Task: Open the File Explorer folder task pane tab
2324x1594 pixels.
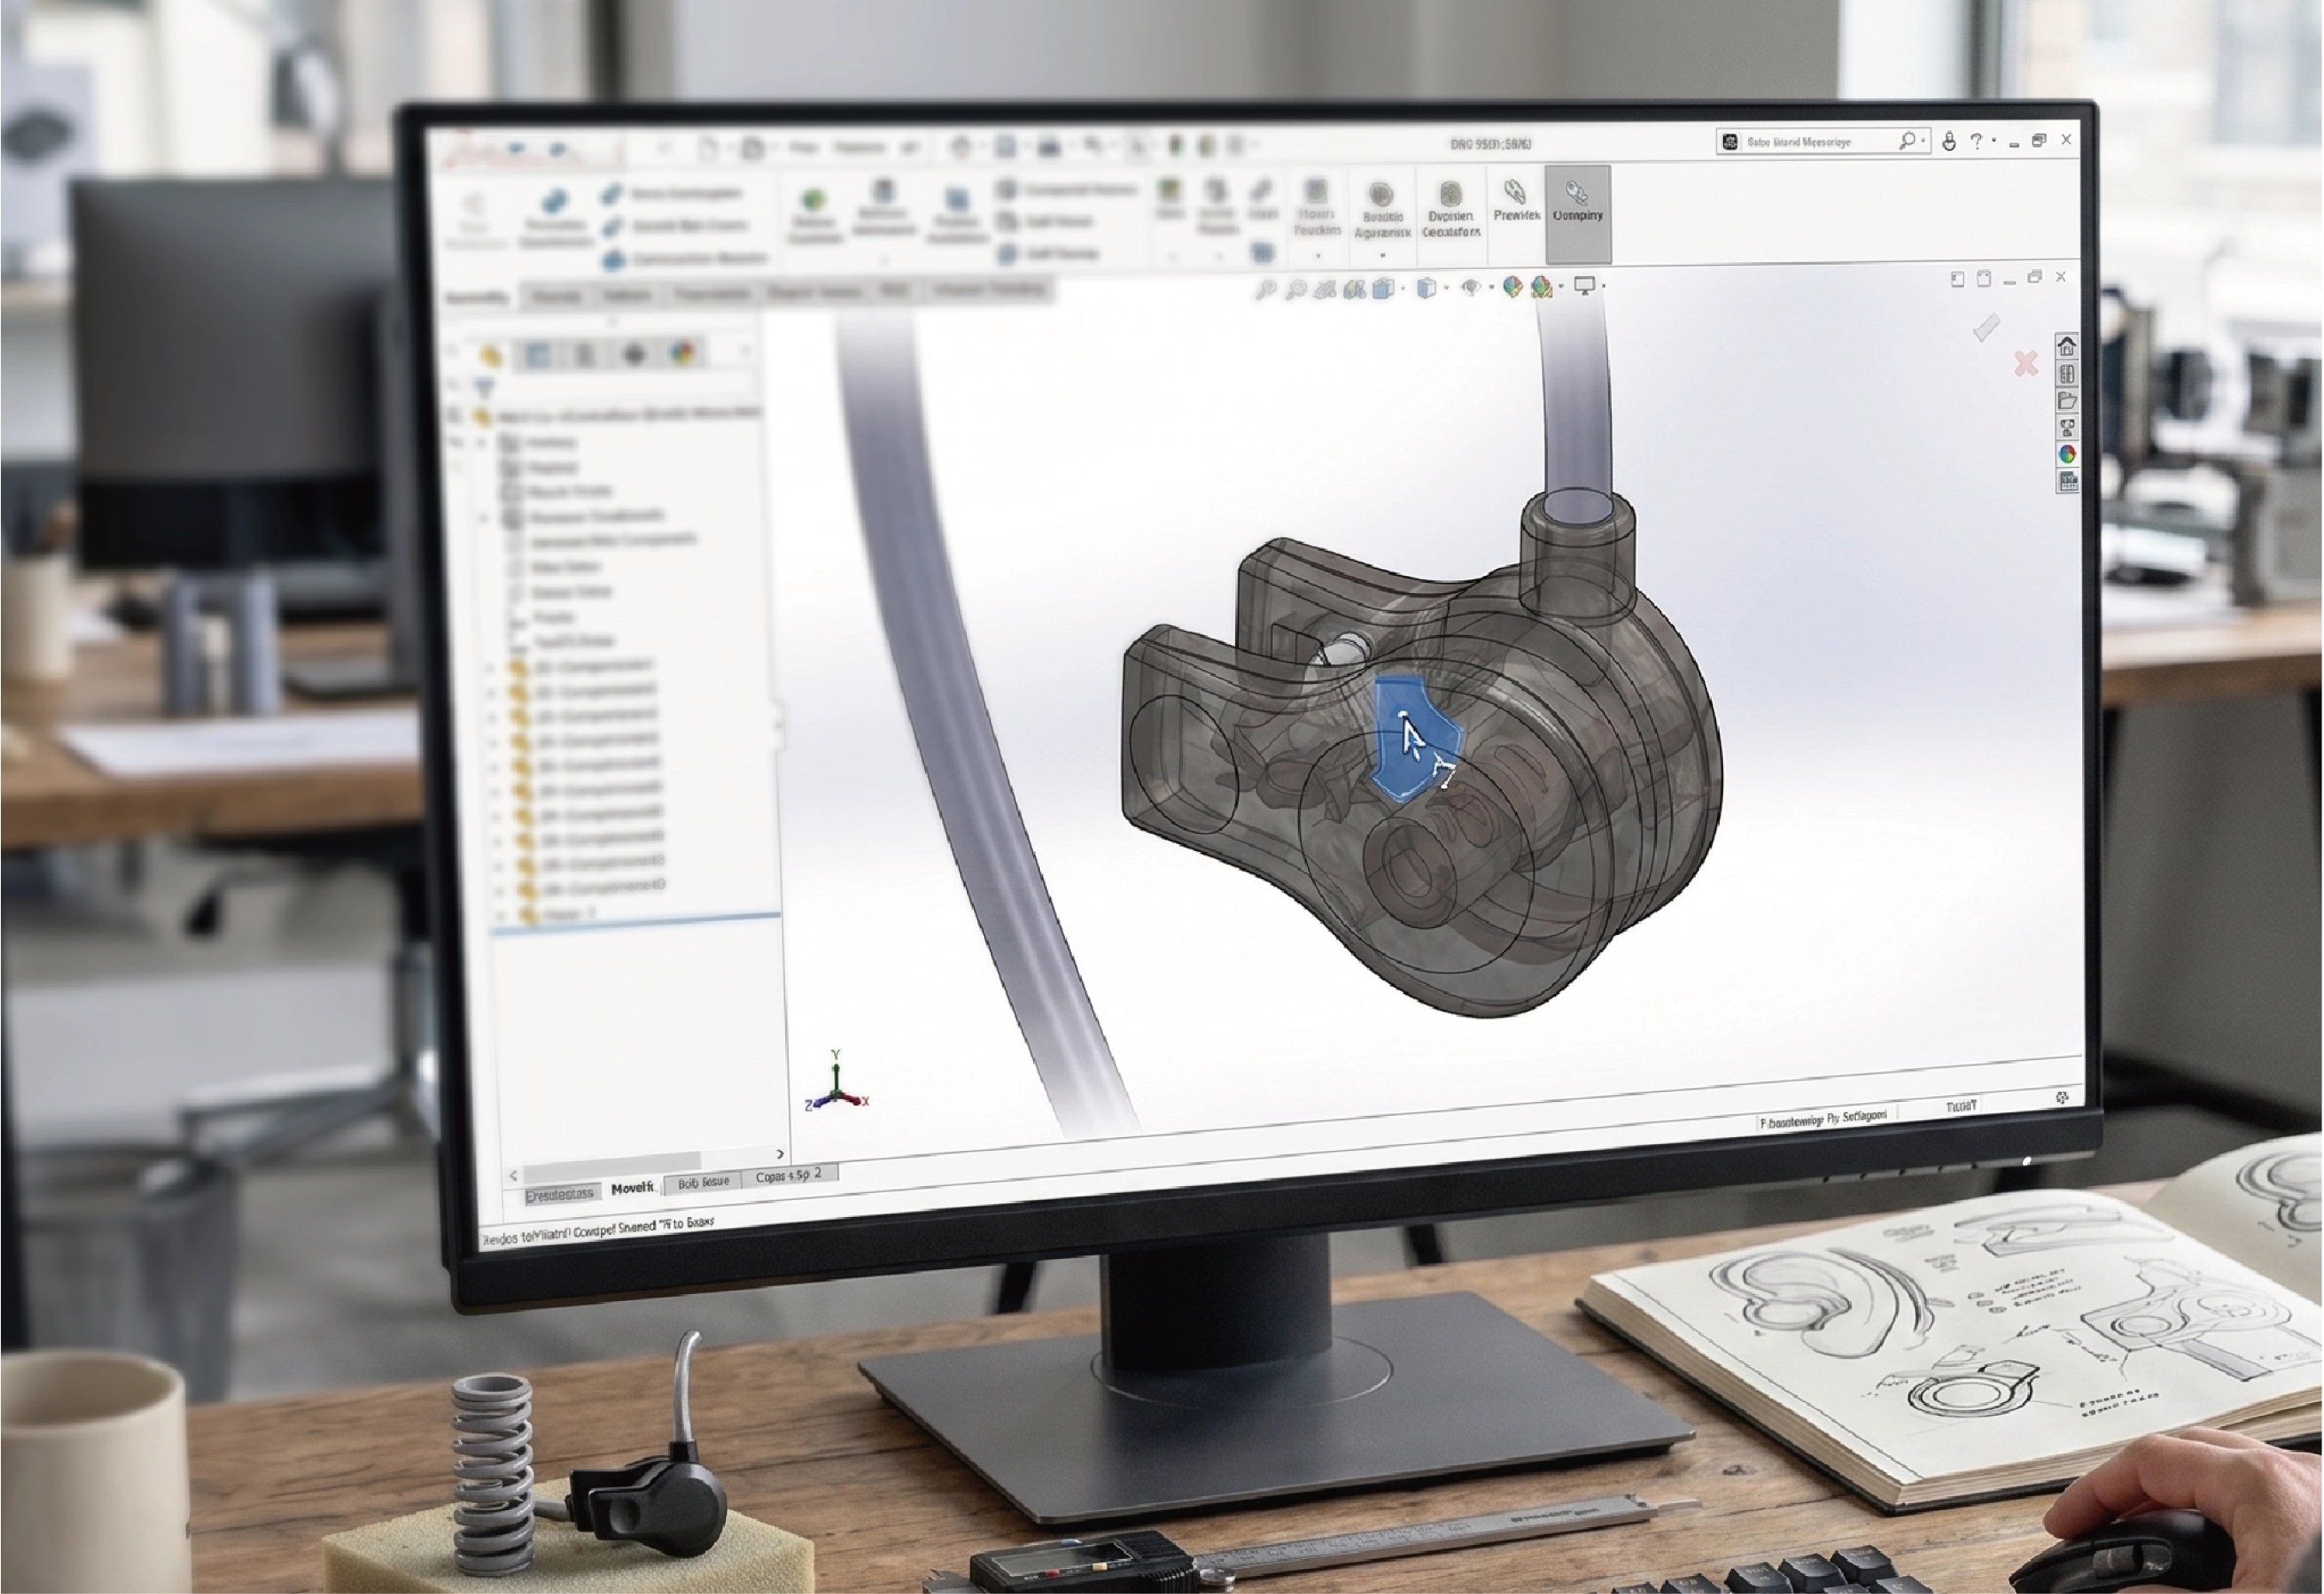Action: point(2067,401)
